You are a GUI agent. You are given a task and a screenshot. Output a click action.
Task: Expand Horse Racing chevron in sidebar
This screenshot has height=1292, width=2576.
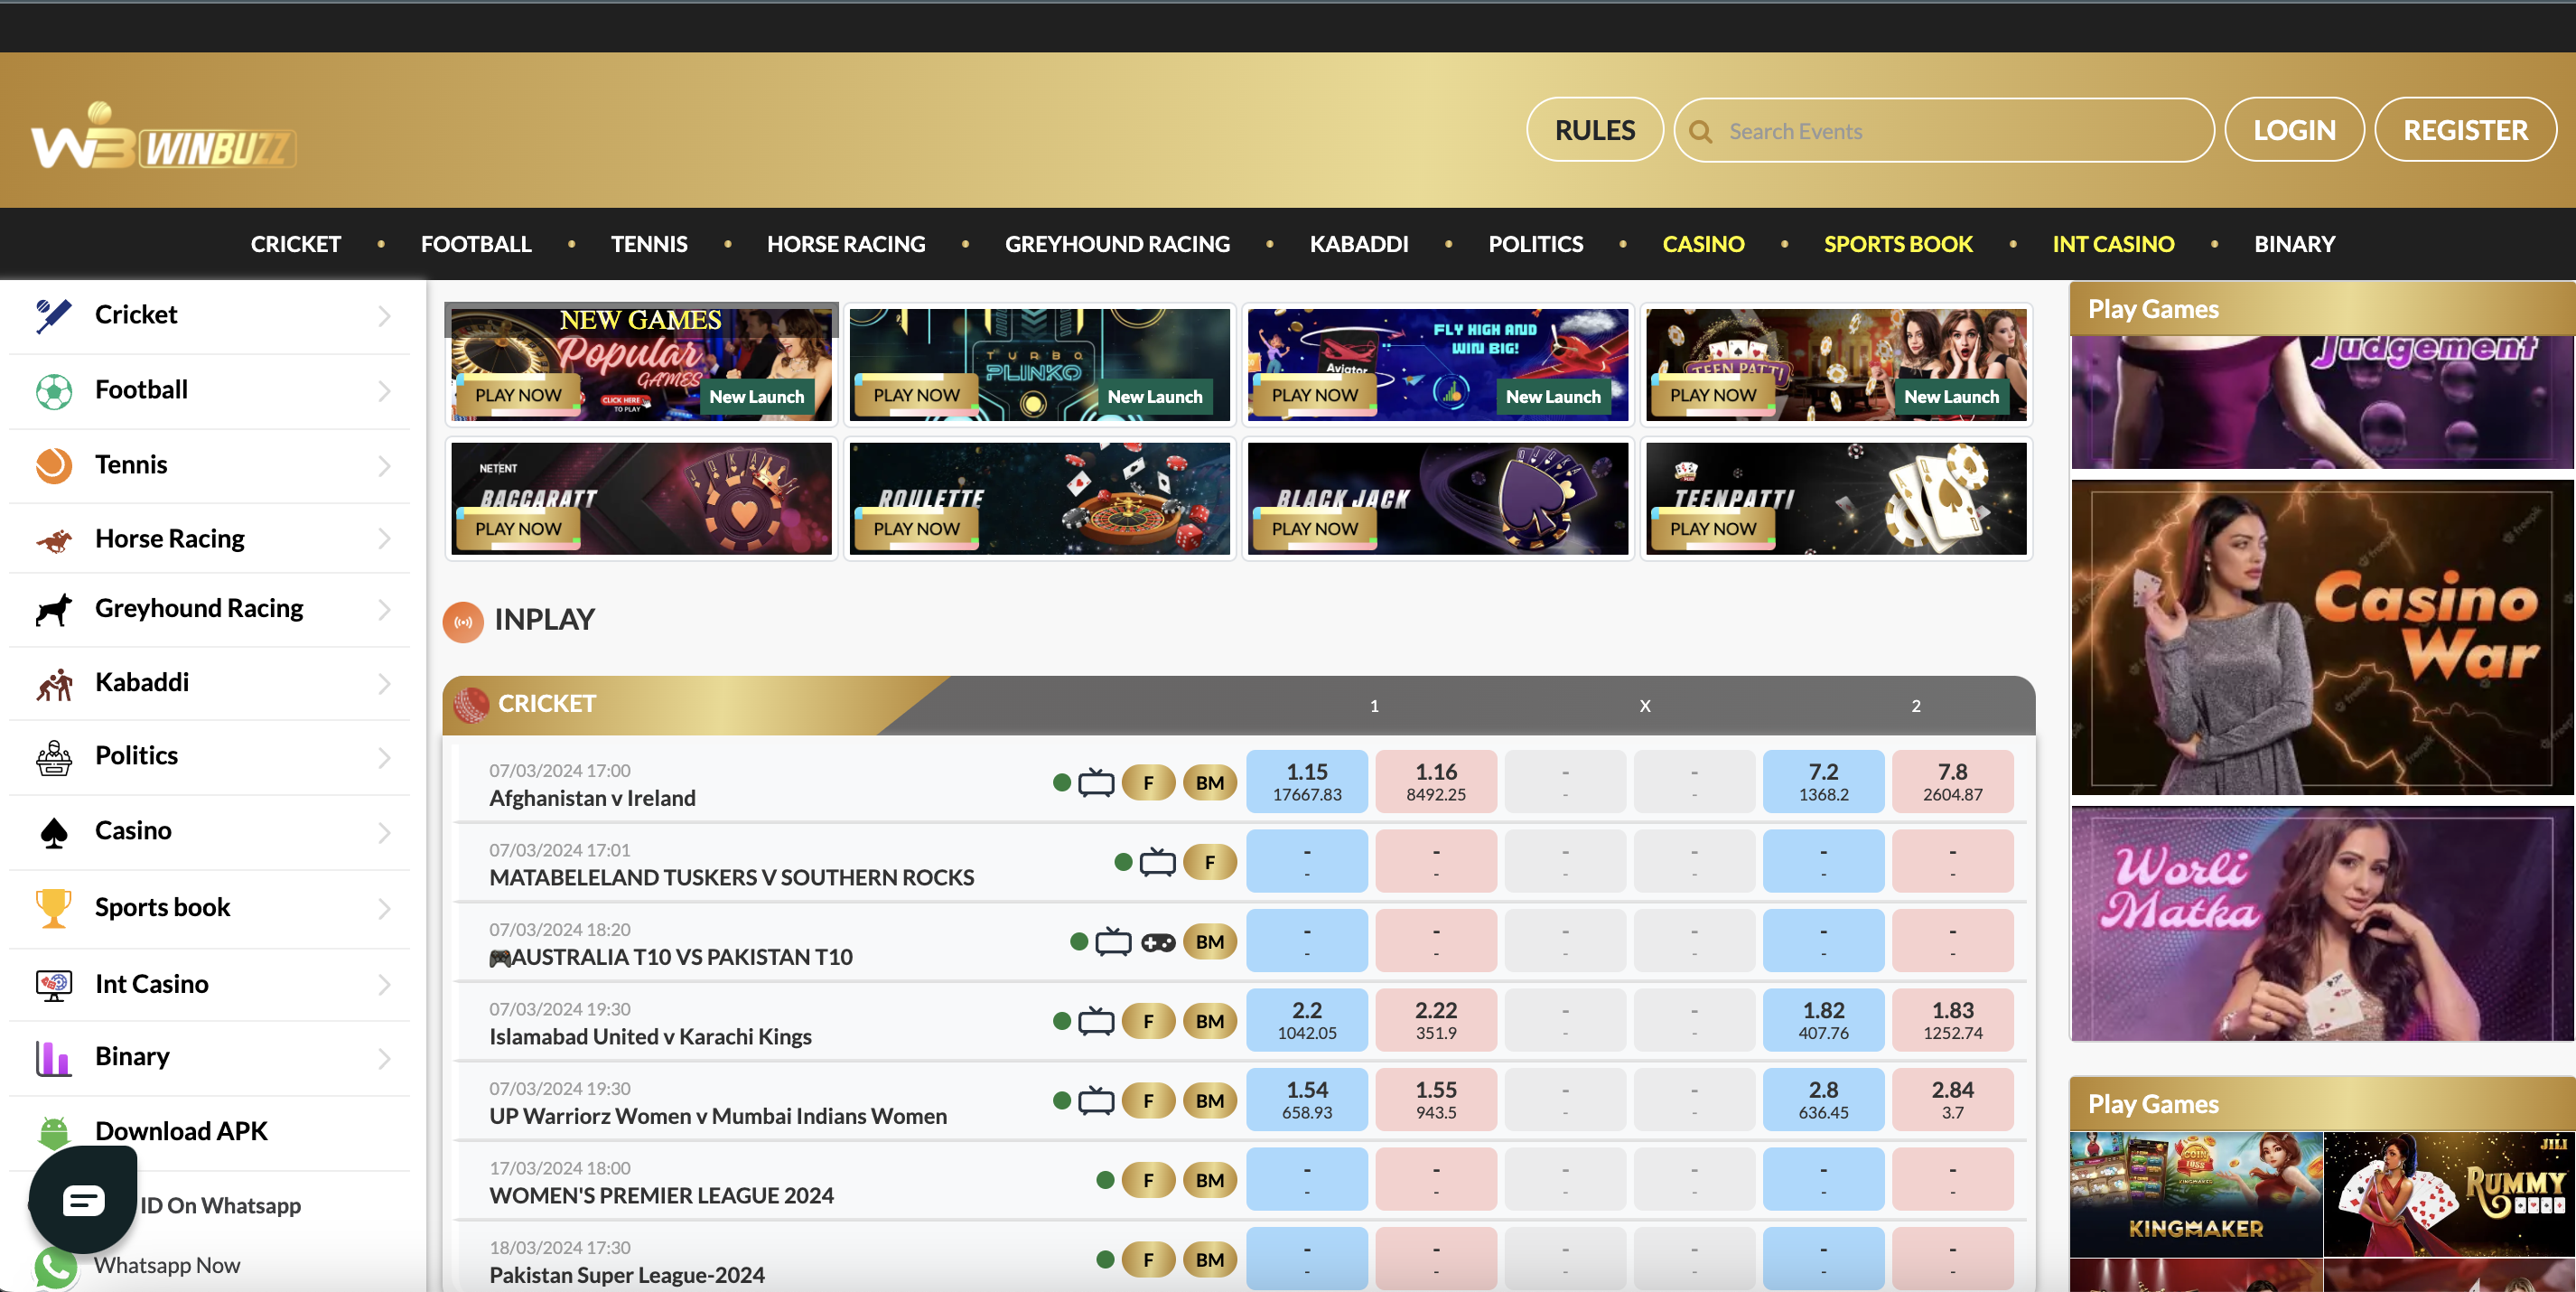coord(385,539)
